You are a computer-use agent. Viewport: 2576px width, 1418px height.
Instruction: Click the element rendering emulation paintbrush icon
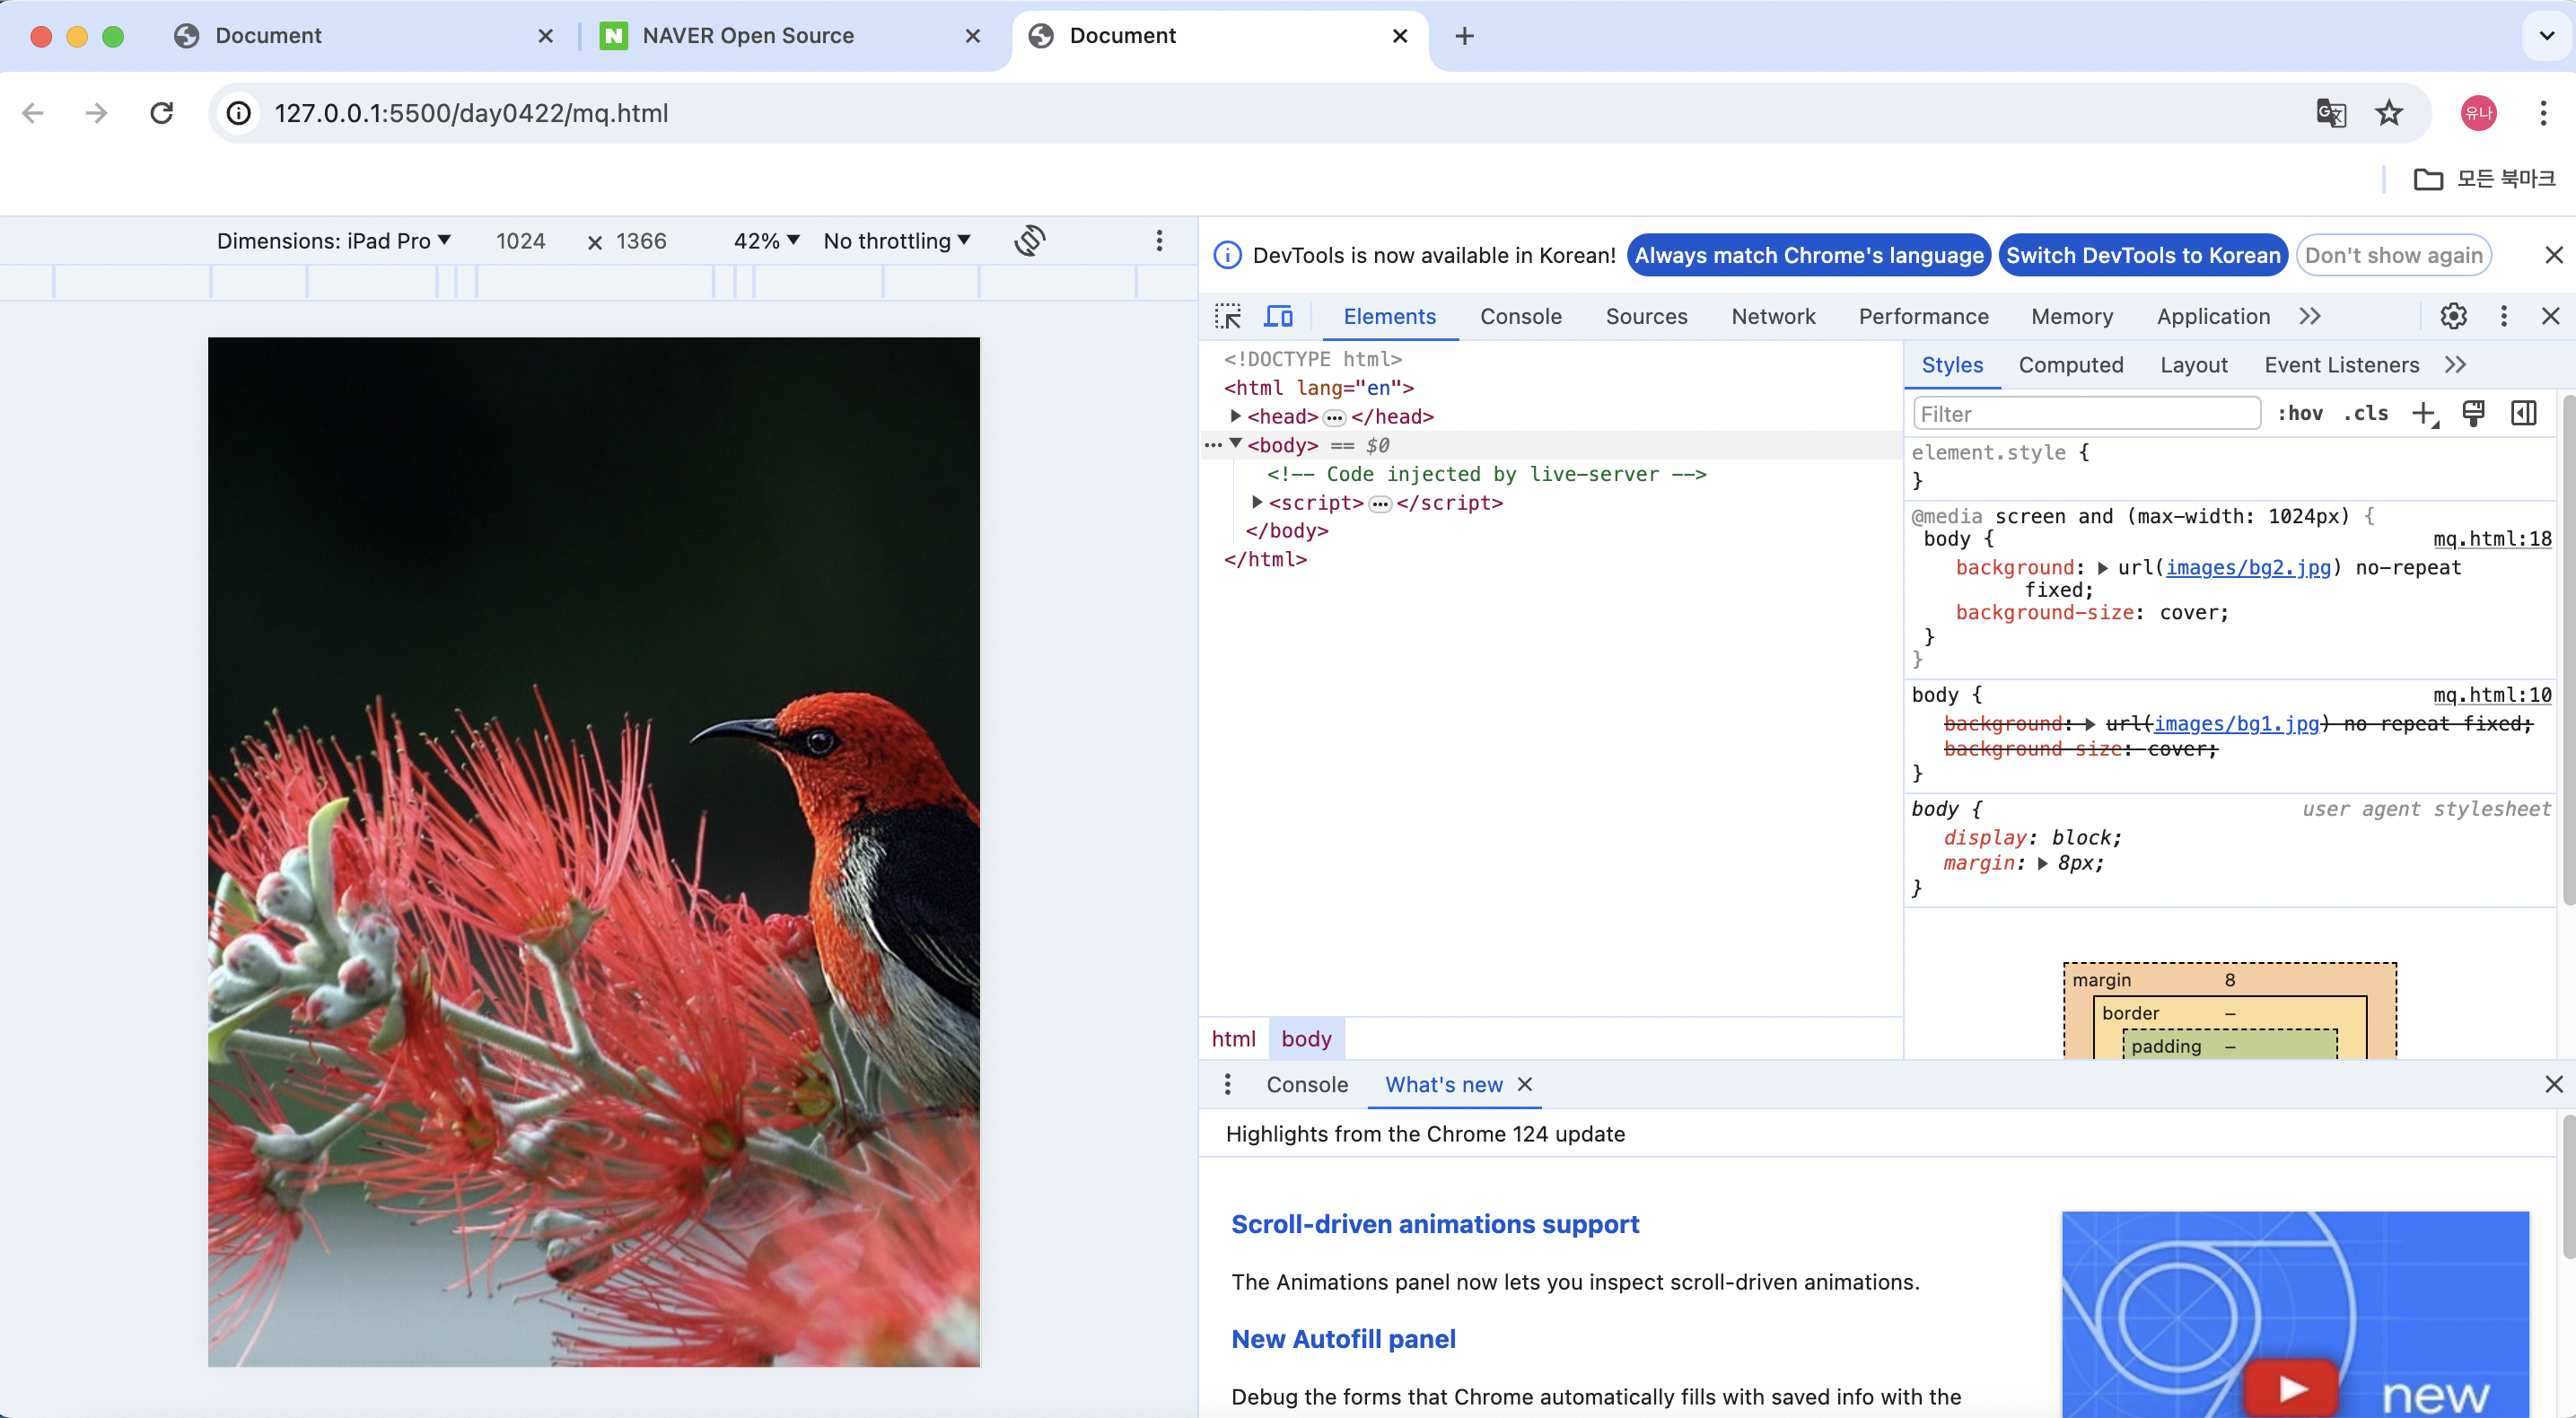coord(2473,413)
